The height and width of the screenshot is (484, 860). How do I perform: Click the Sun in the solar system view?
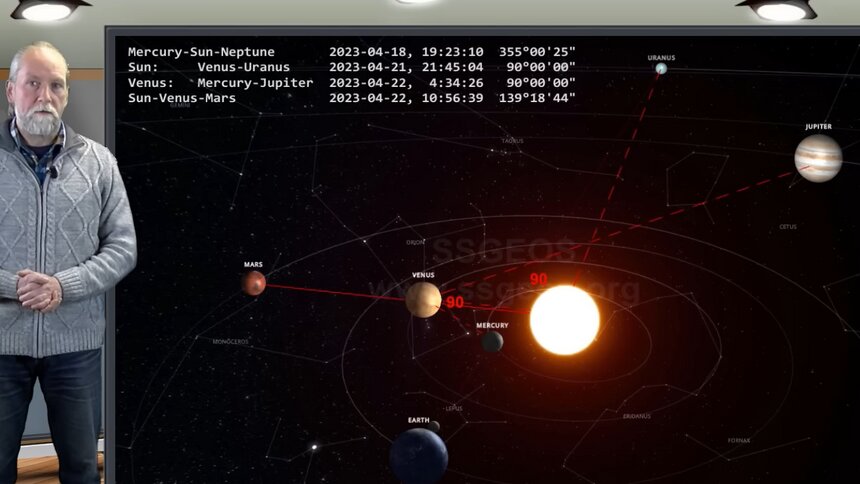[x=564, y=320]
